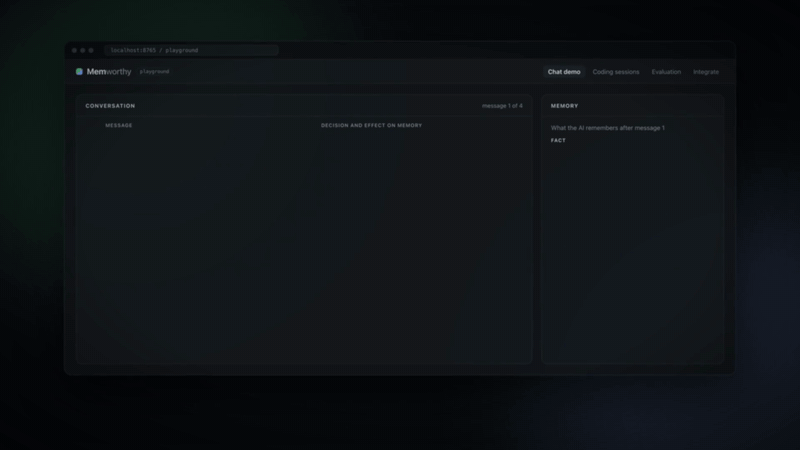Click the localhost:8765 / playground address bar

(191, 50)
